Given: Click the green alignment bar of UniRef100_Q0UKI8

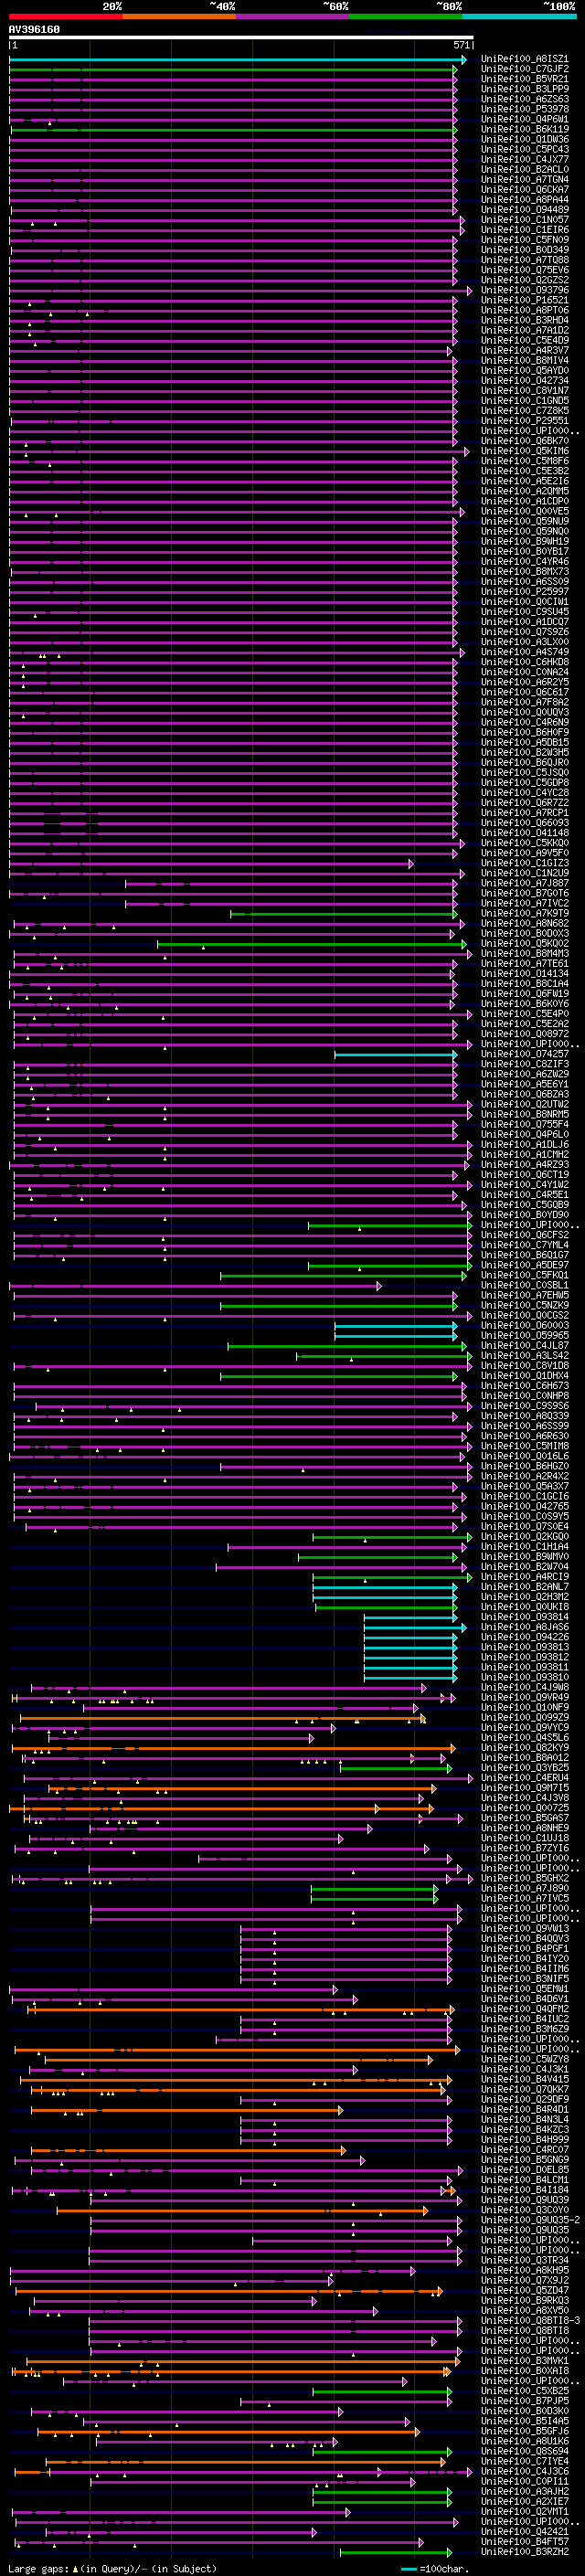Looking at the screenshot, I should (386, 1608).
